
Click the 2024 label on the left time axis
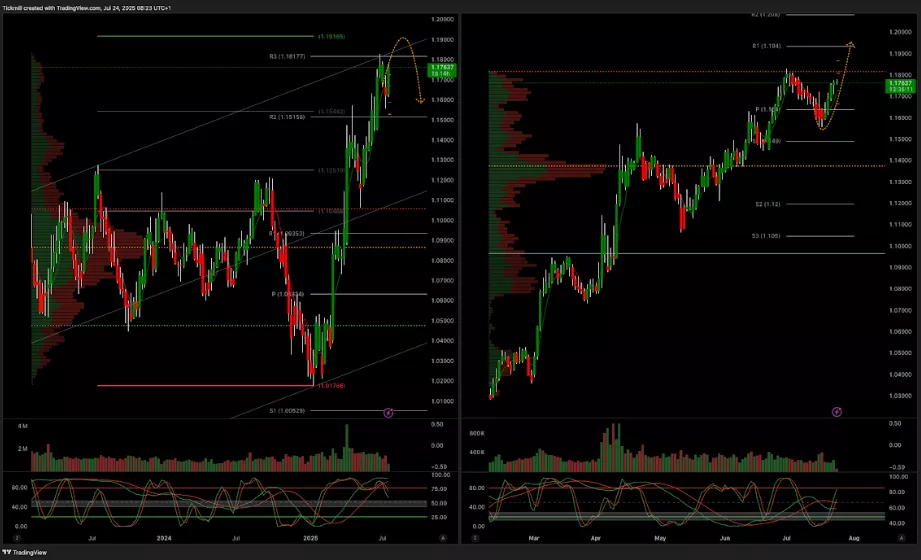pos(164,537)
